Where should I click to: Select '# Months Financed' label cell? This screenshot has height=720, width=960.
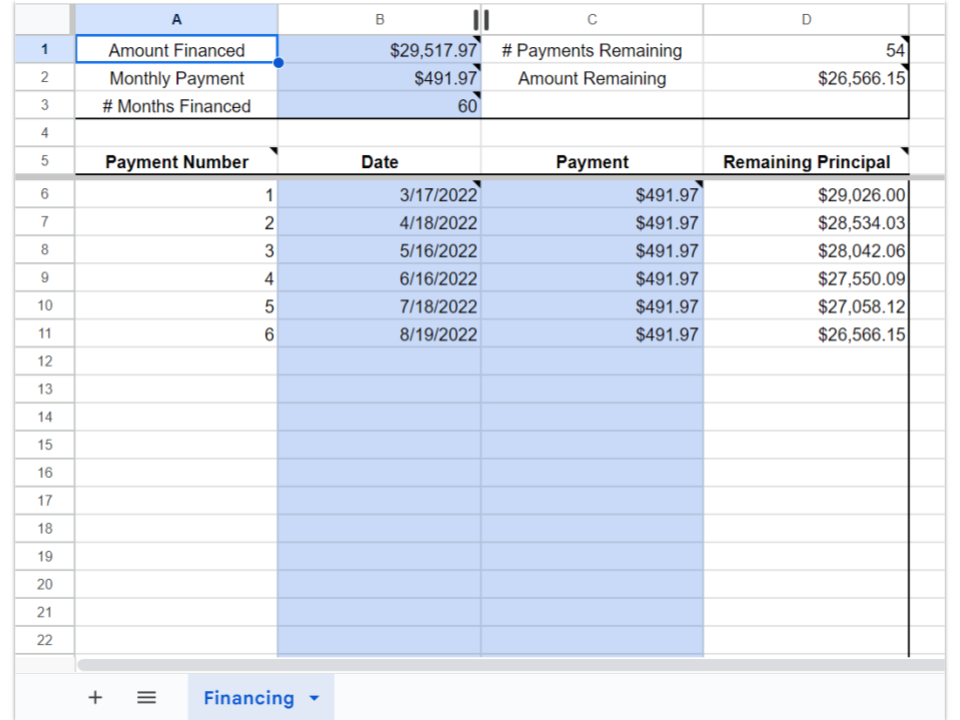pyautogui.click(x=176, y=106)
